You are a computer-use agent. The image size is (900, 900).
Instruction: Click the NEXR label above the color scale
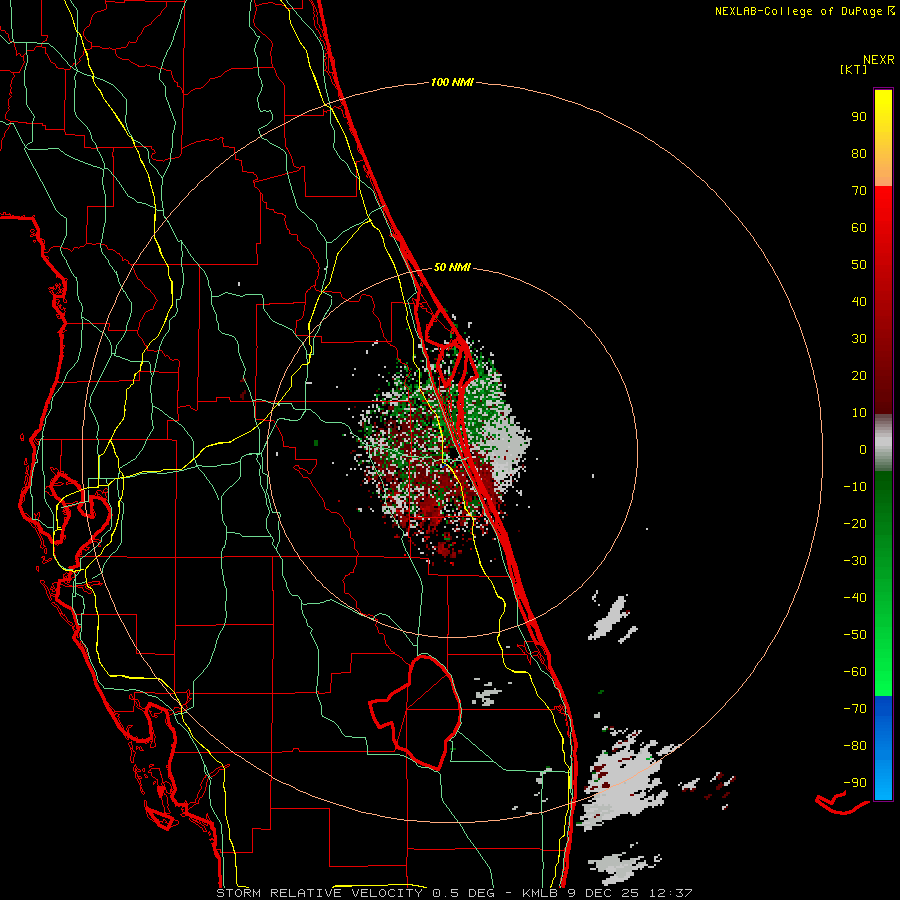coord(878,59)
